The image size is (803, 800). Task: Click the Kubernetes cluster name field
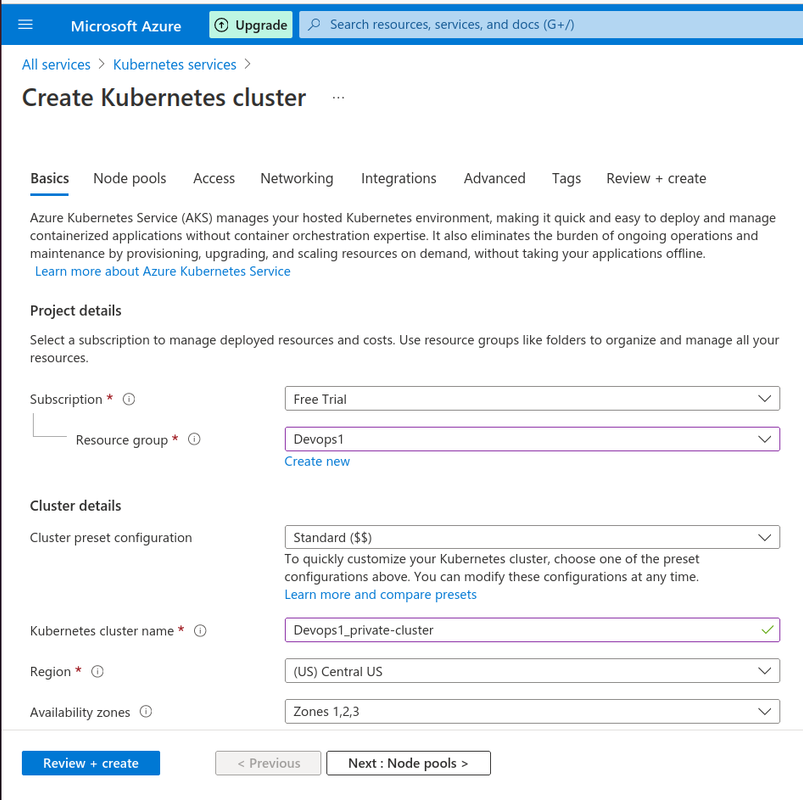(532, 630)
